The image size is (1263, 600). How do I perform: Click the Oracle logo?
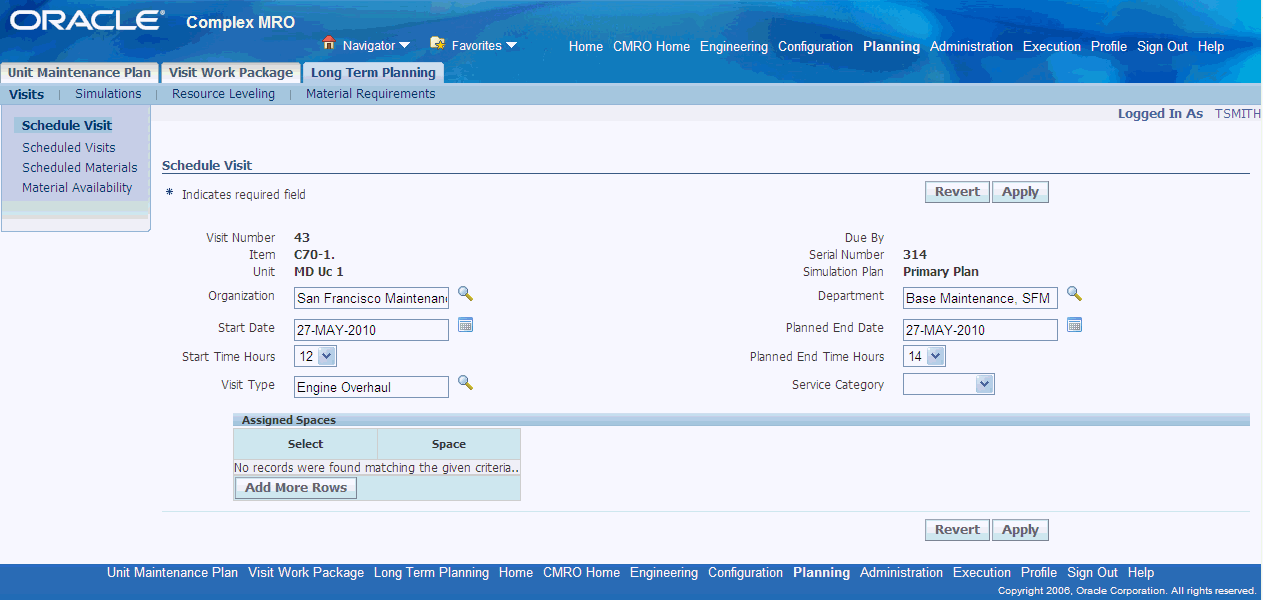[87, 20]
